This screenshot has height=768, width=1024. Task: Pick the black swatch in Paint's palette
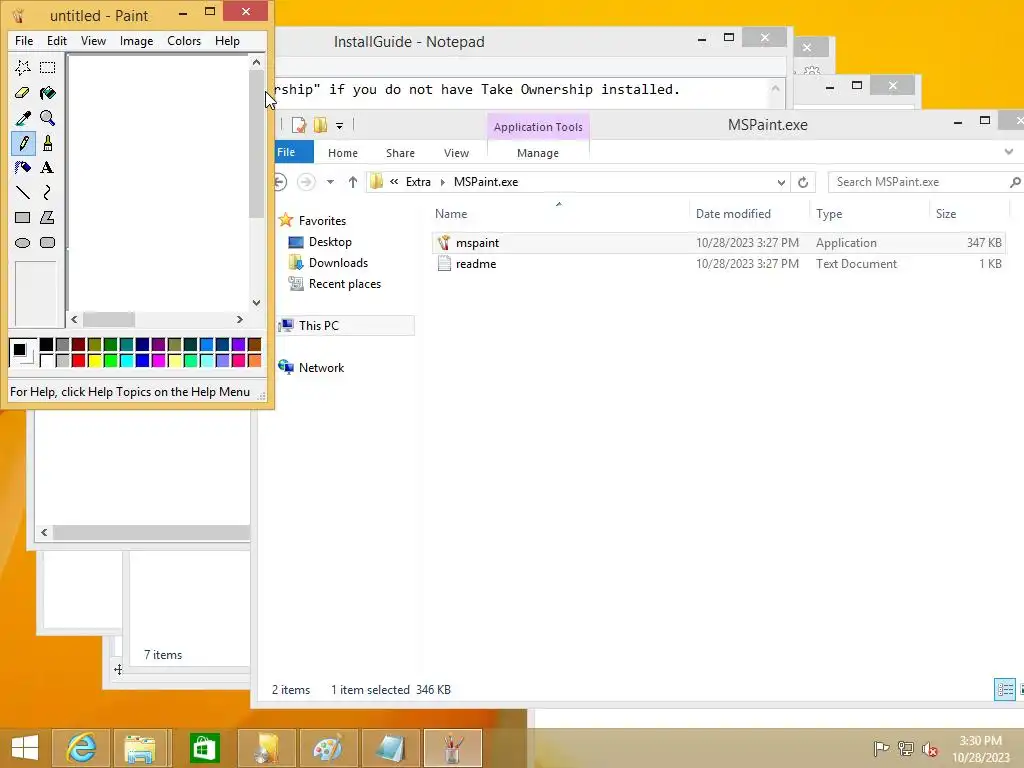pos(46,344)
